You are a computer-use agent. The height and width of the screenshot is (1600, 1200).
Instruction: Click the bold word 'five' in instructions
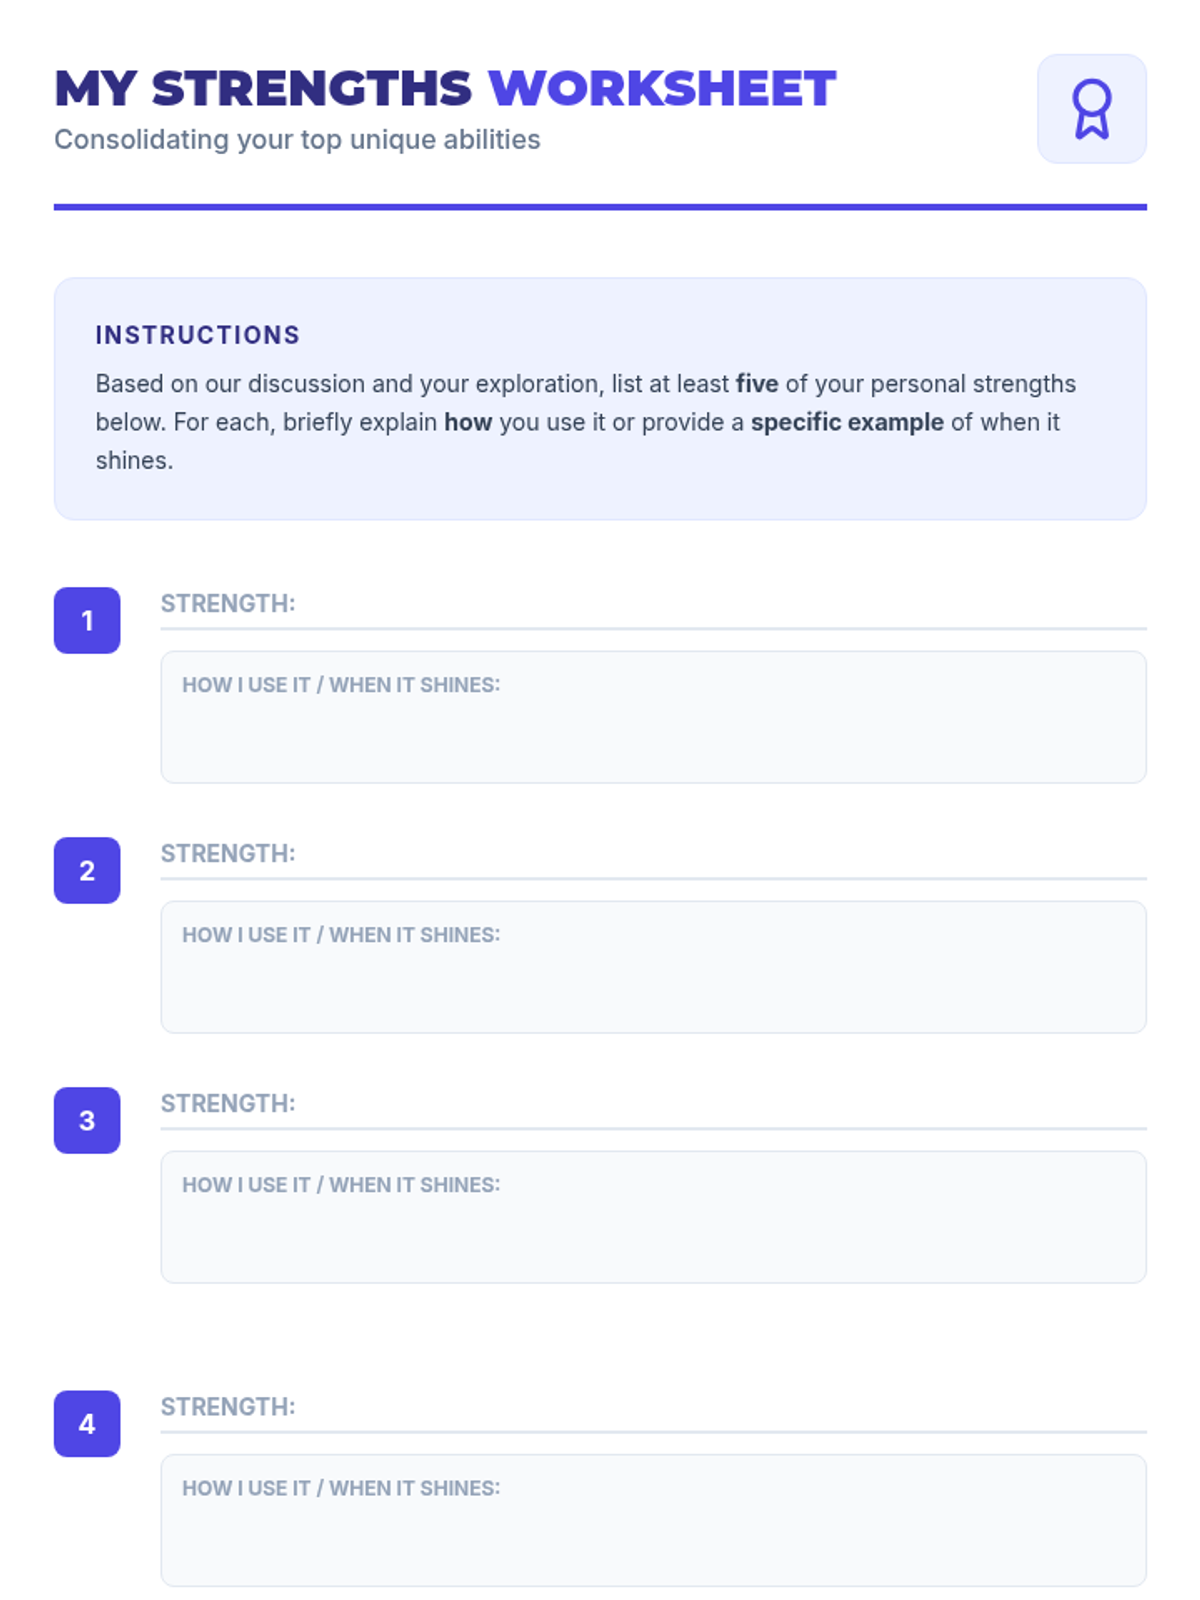(757, 384)
